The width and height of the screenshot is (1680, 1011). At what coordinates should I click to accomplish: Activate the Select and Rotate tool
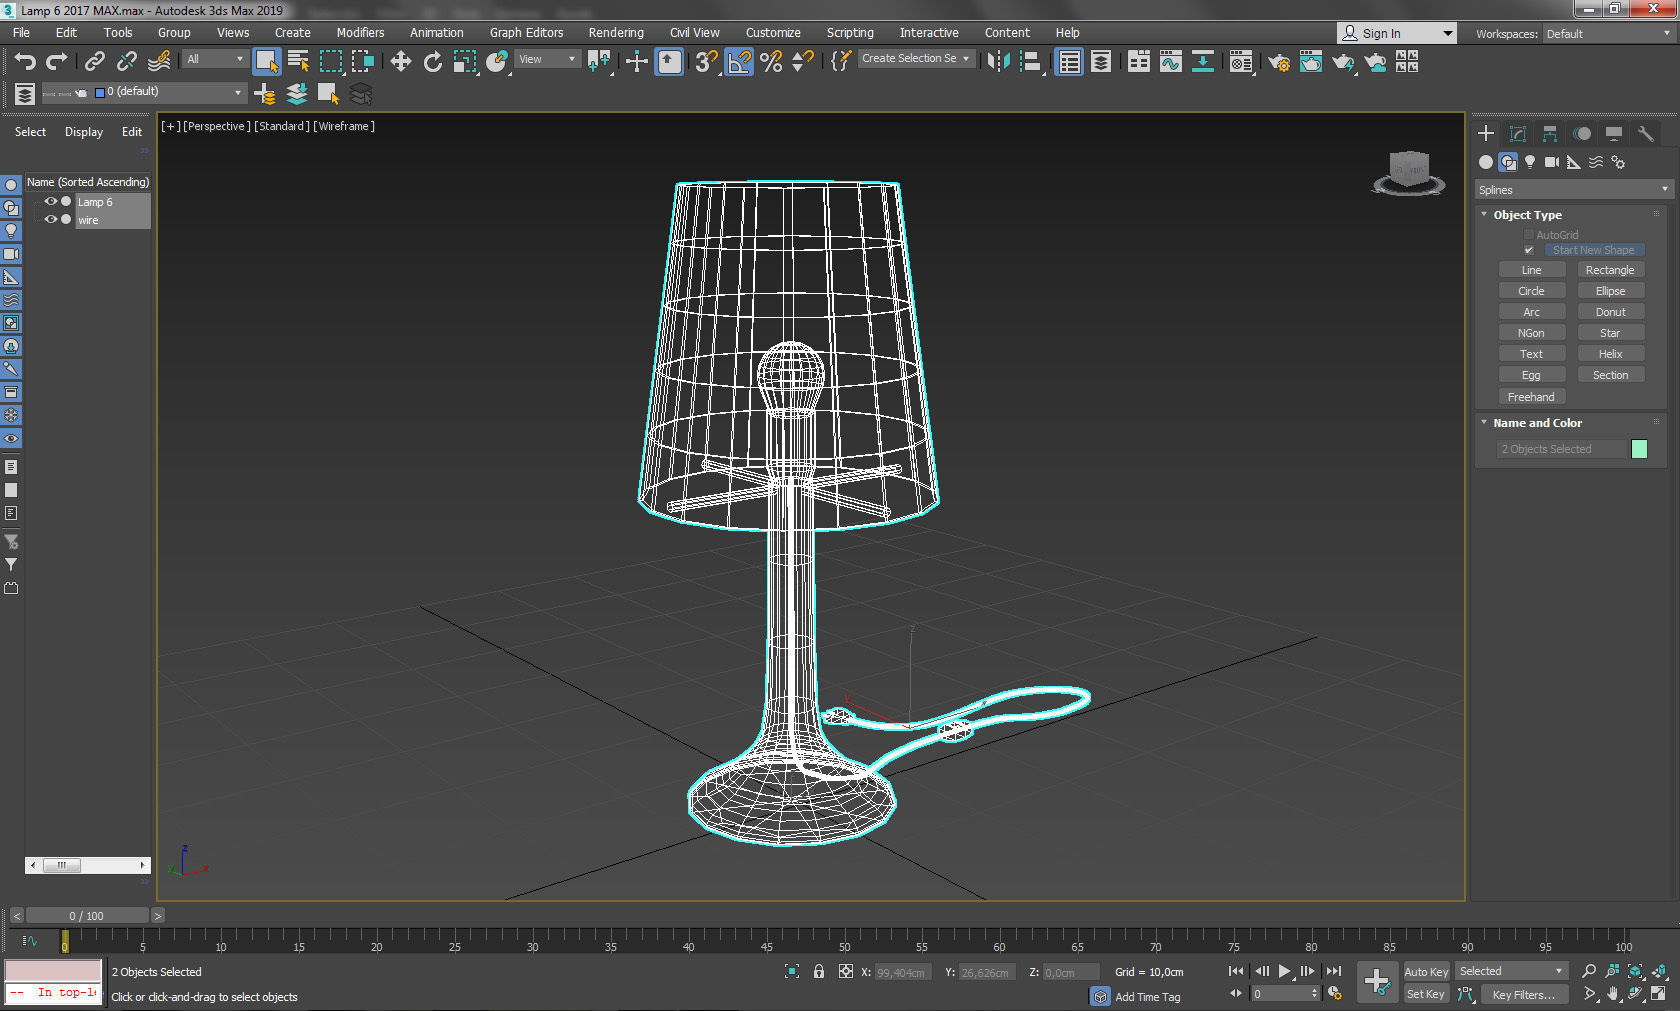pos(432,61)
